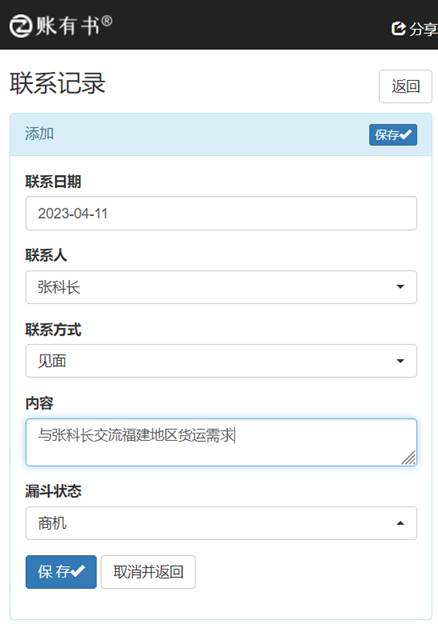Click the small 保存 button in 添加 header
The image size is (438, 628).
(393, 135)
